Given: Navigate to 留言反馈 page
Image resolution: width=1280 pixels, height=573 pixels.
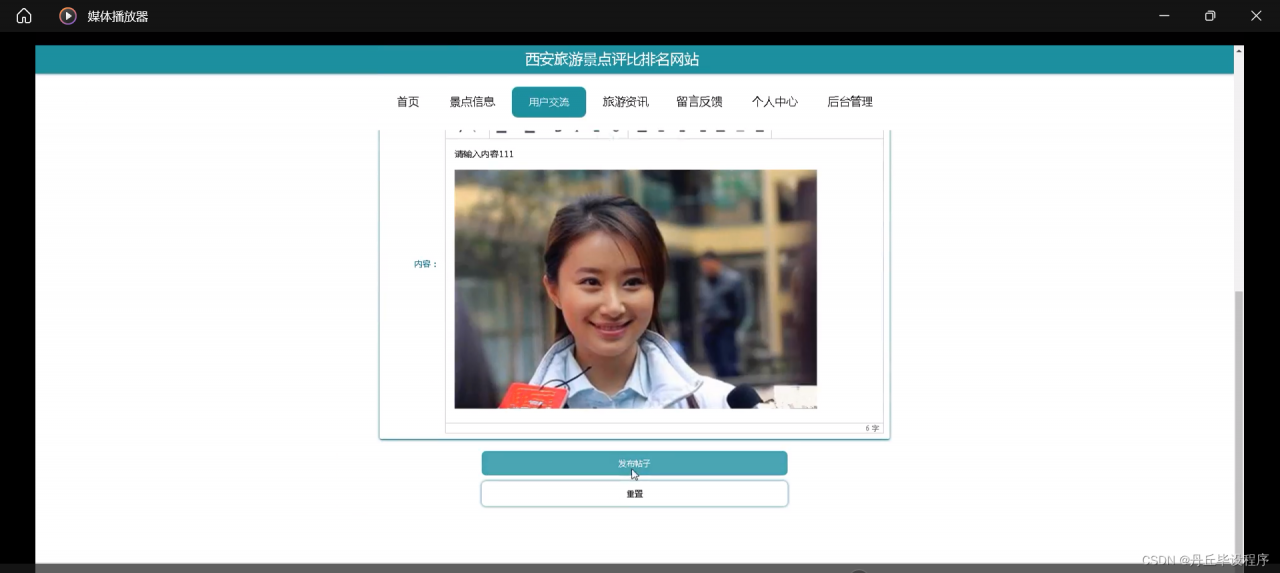Looking at the screenshot, I should point(699,102).
